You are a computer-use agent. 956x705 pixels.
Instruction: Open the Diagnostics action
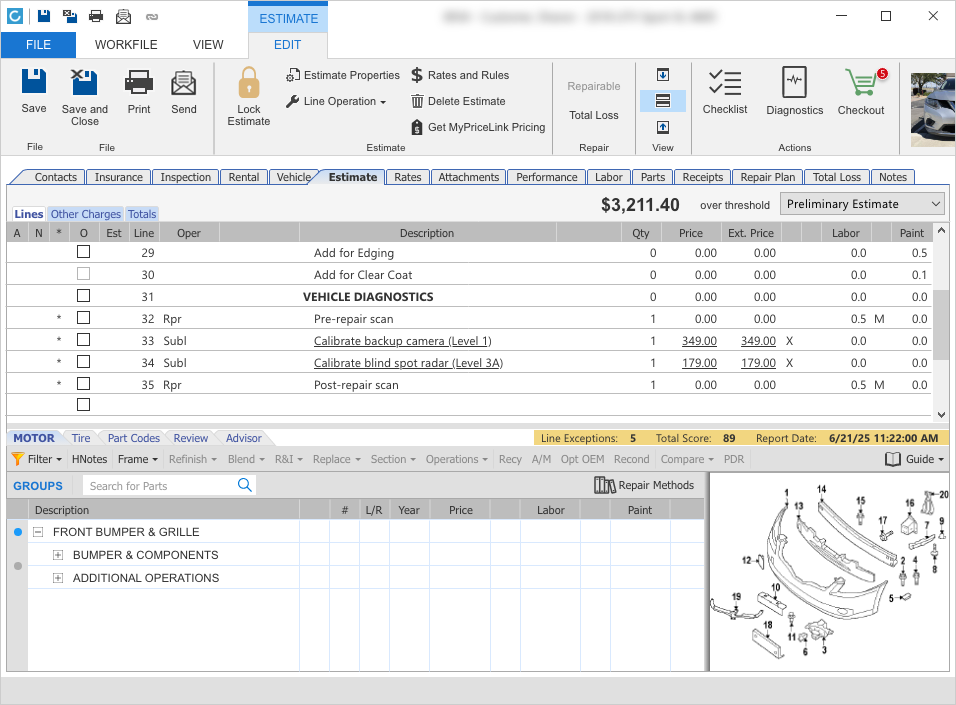794,91
